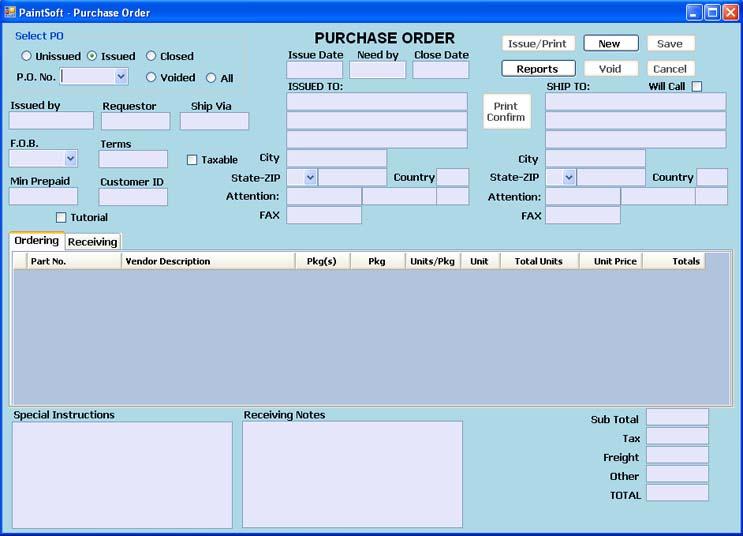Image resolution: width=743 pixels, height=536 pixels.
Task: Click first Issued To address line
Action: click(x=377, y=101)
